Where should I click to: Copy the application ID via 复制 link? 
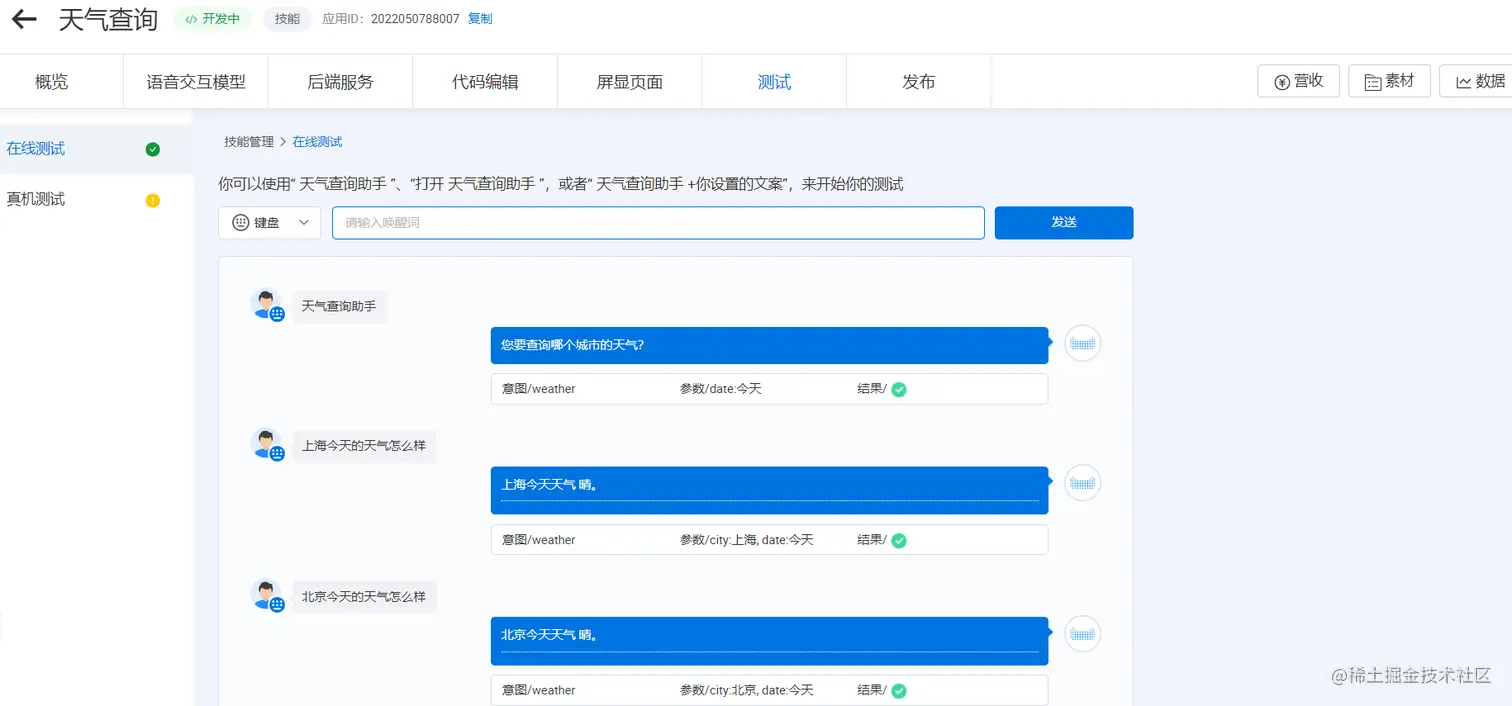(x=478, y=18)
